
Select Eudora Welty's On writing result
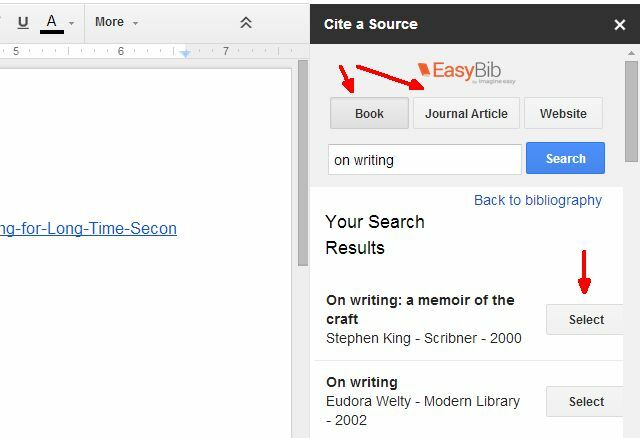click(584, 401)
